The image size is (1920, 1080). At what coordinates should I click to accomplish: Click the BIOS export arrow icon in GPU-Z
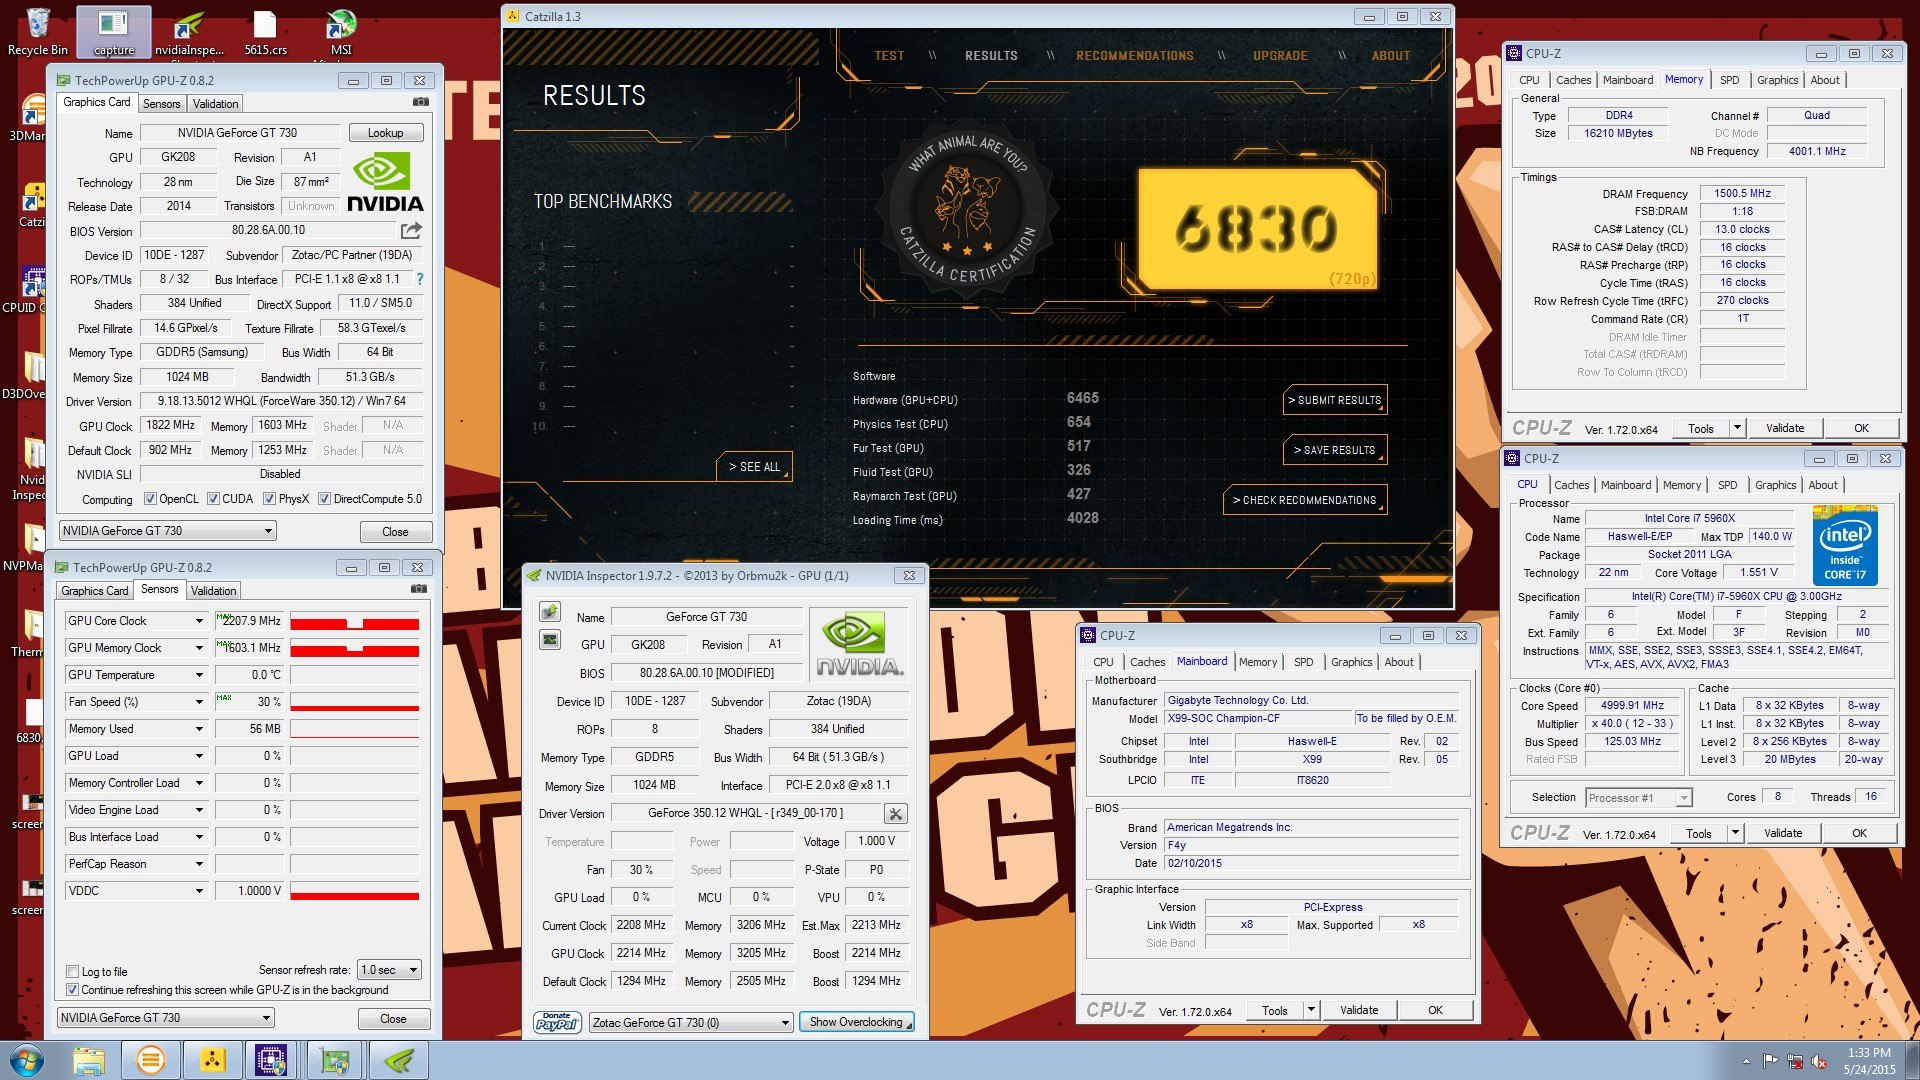click(411, 231)
